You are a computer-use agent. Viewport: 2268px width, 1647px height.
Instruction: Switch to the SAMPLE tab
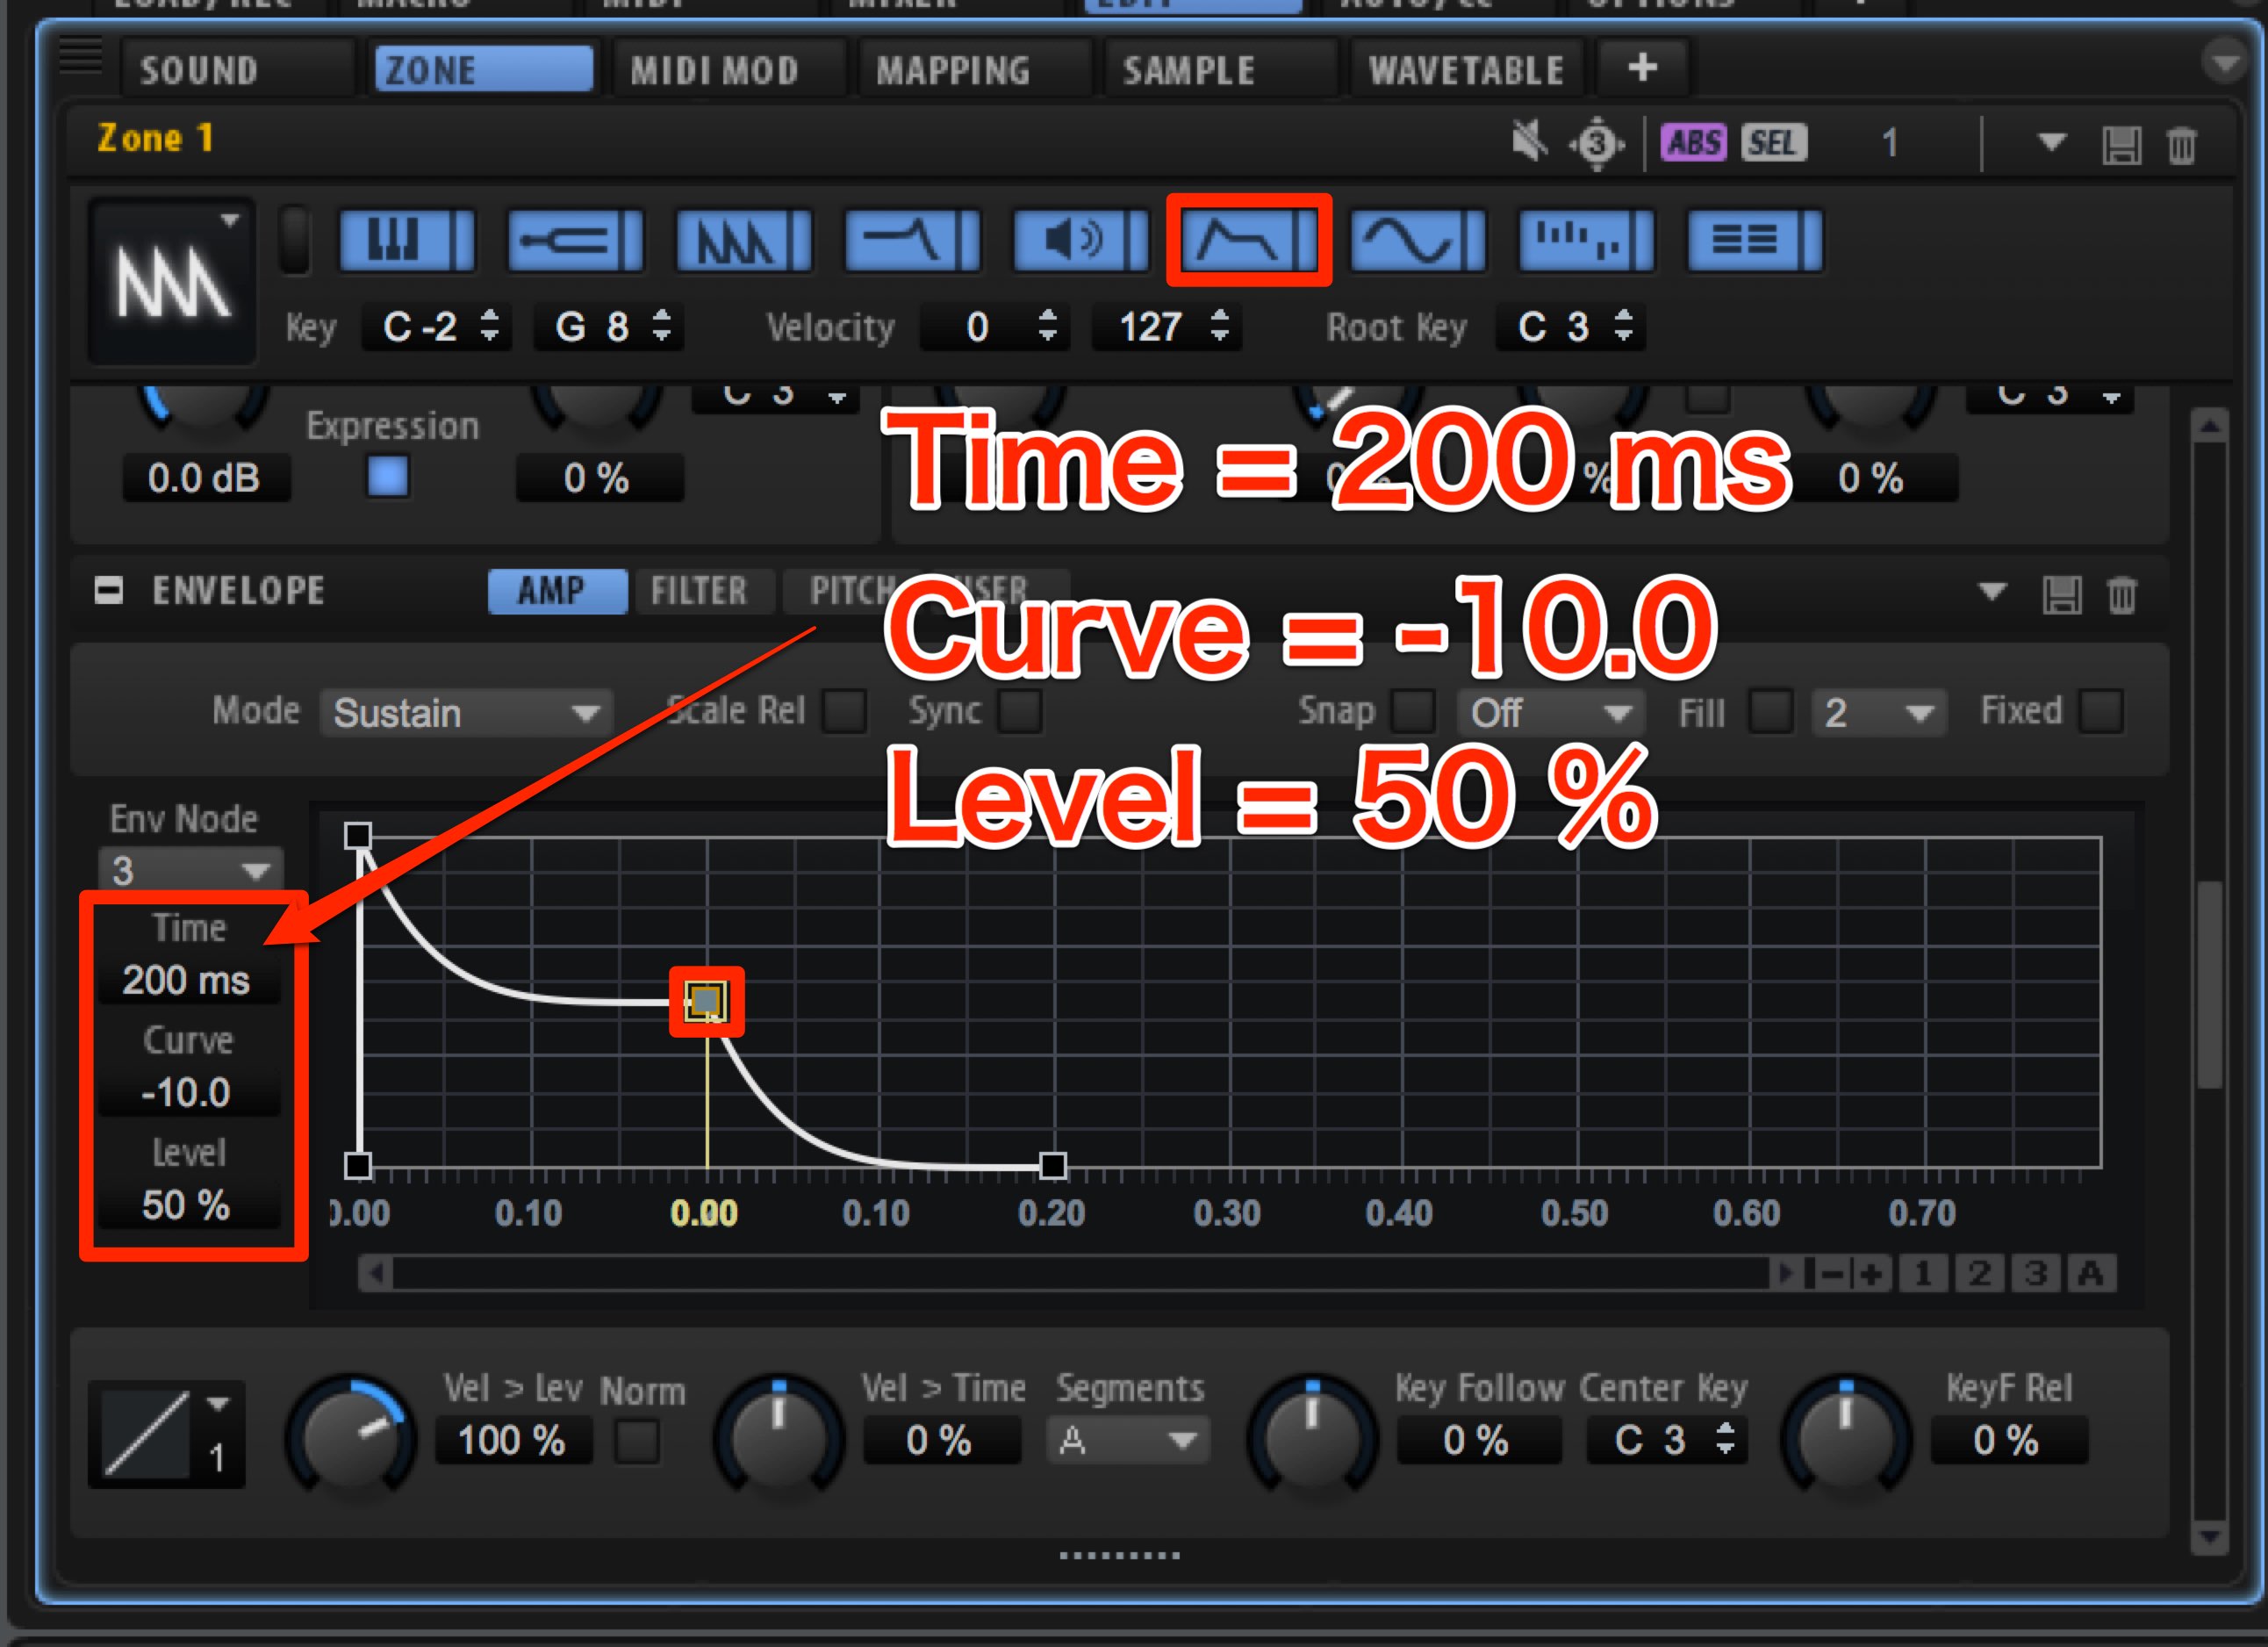coord(1221,70)
